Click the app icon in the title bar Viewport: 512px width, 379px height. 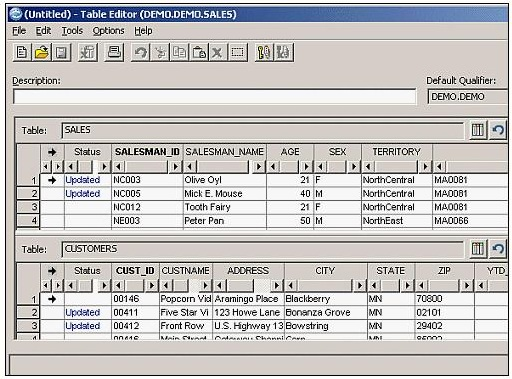click(x=15, y=14)
